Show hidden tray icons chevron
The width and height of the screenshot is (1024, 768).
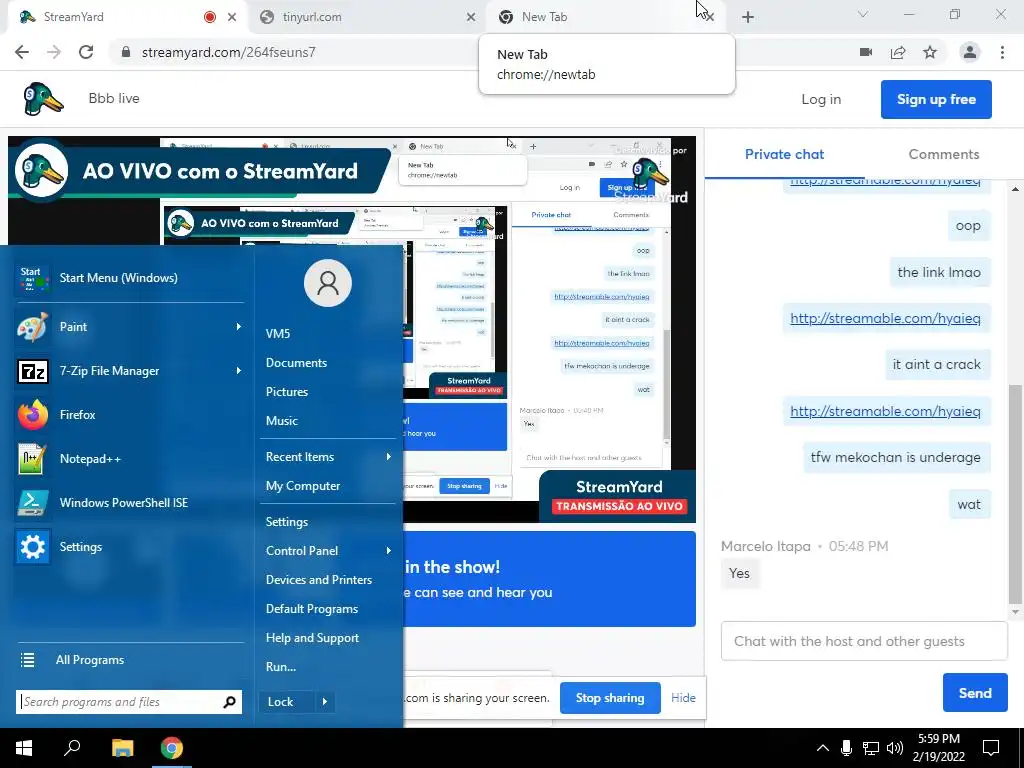pos(823,748)
